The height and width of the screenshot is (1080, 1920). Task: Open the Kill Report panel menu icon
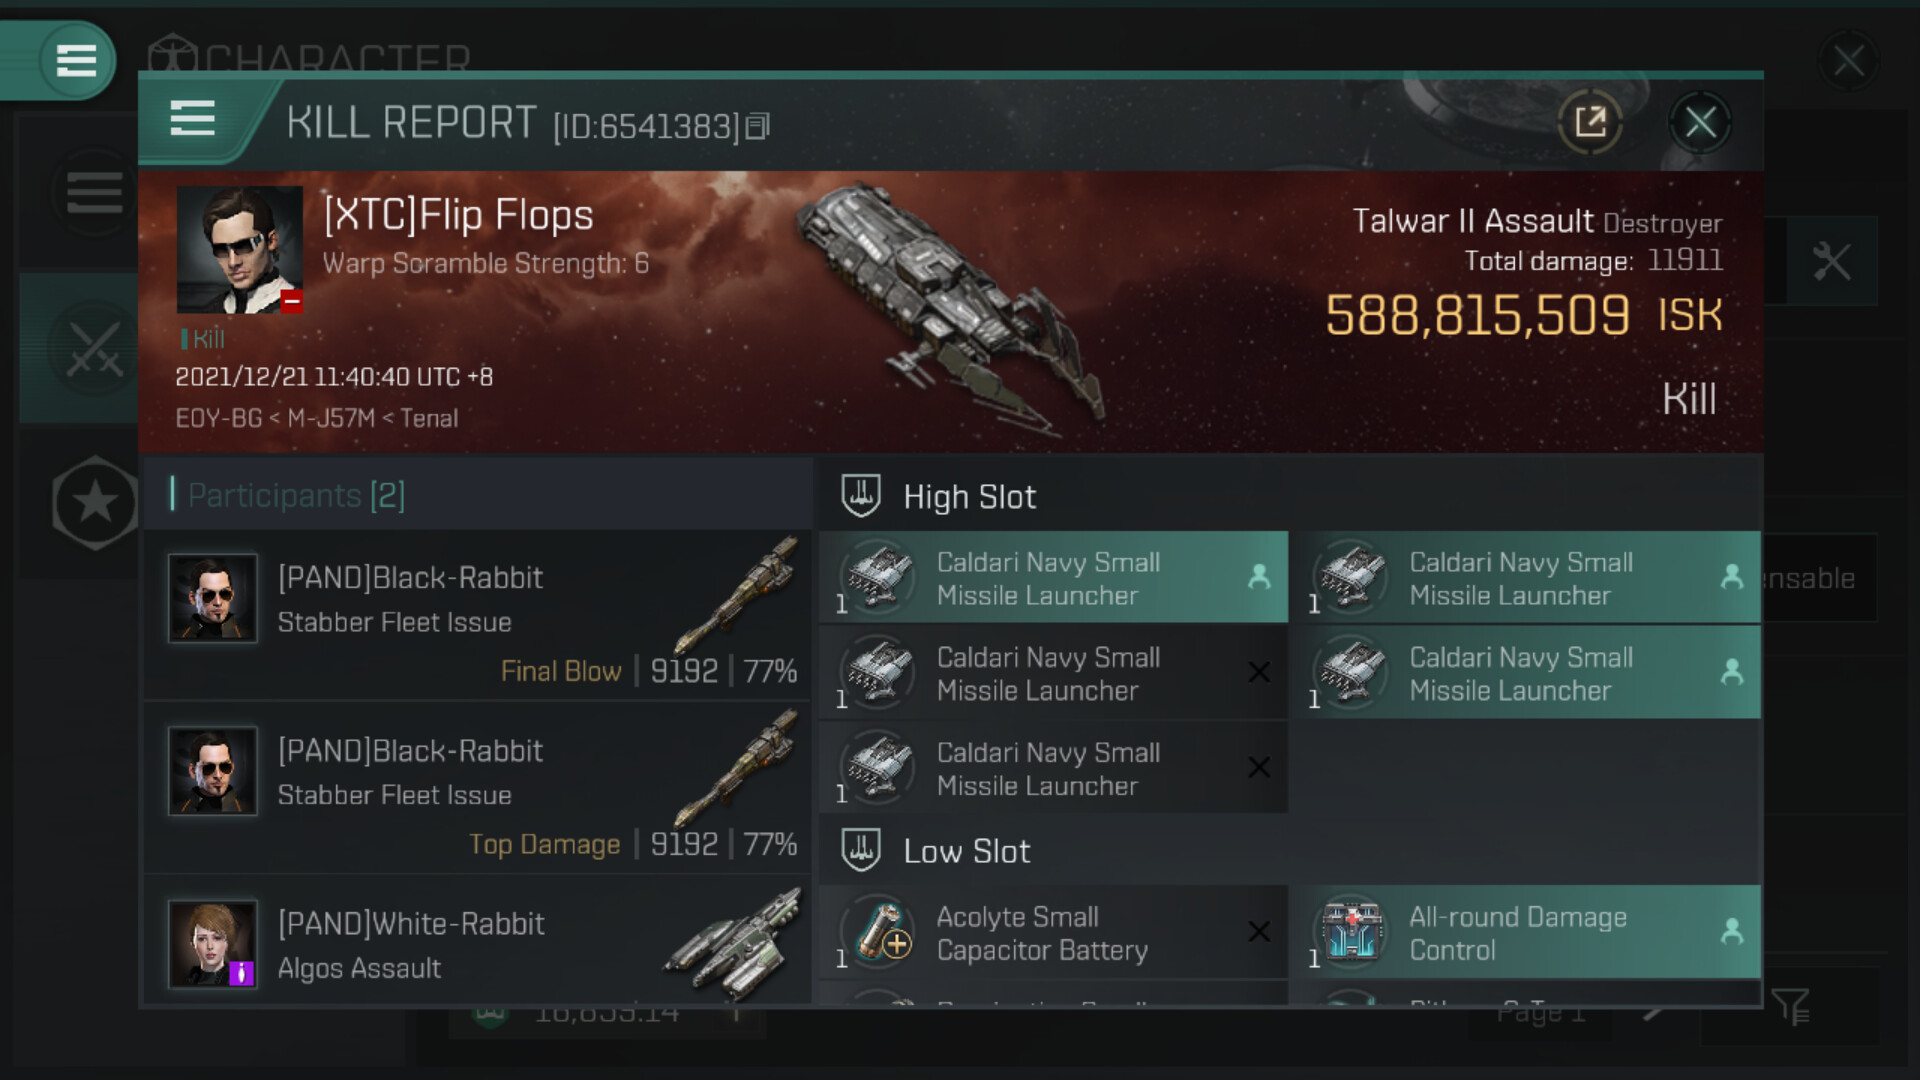[x=192, y=119]
